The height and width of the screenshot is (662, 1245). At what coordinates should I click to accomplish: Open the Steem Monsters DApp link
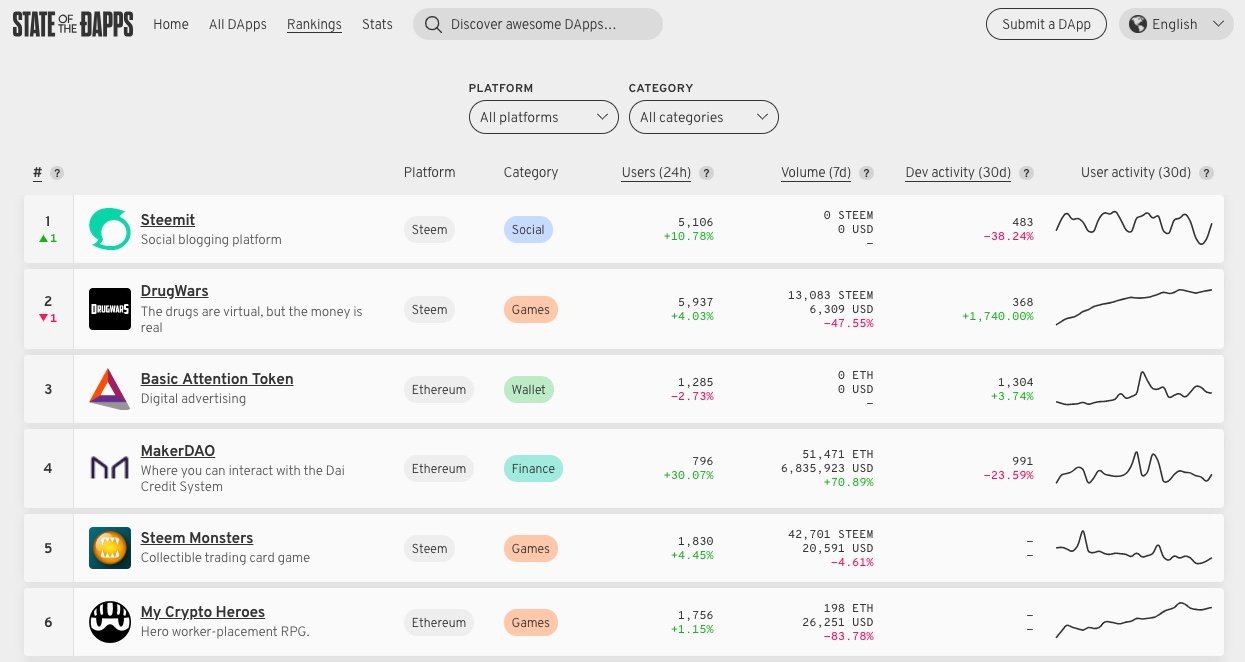197,538
